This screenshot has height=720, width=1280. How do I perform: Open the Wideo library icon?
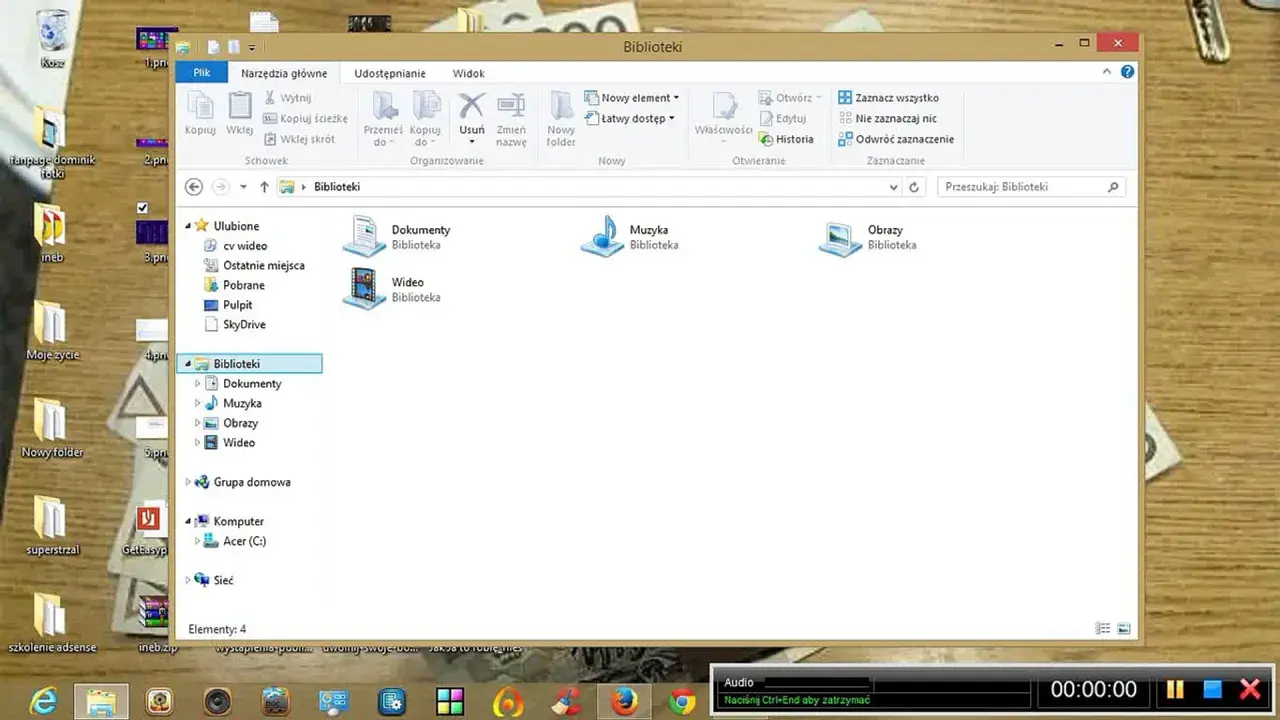click(363, 288)
